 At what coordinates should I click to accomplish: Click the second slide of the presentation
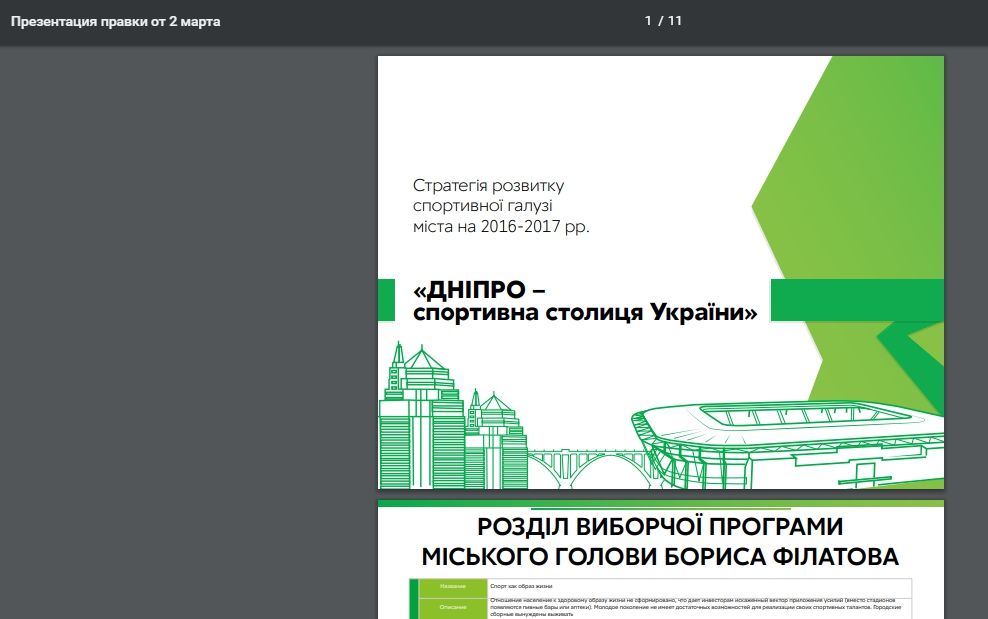point(660,560)
